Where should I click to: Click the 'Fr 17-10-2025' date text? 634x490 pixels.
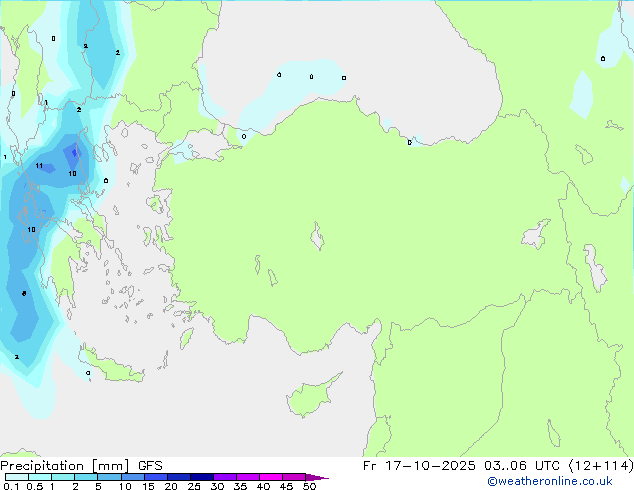pos(419,466)
